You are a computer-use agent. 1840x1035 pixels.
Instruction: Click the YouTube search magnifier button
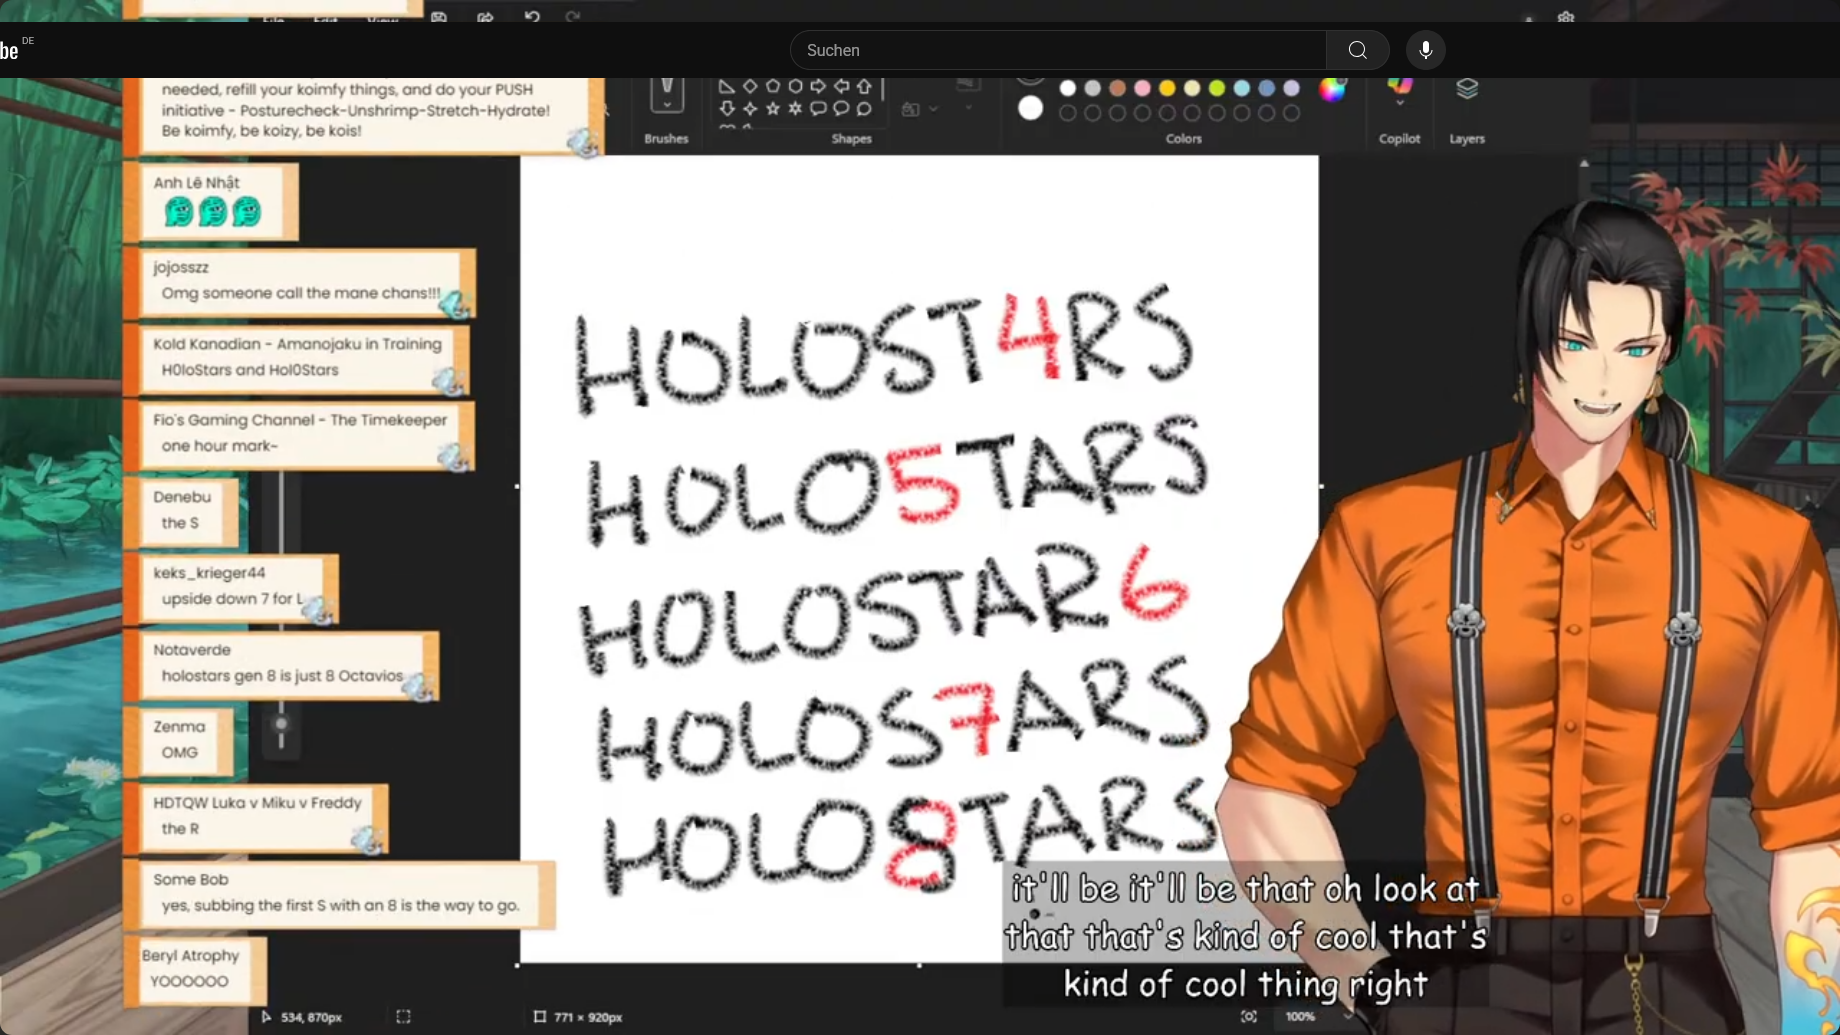pyautogui.click(x=1357, y=50)
